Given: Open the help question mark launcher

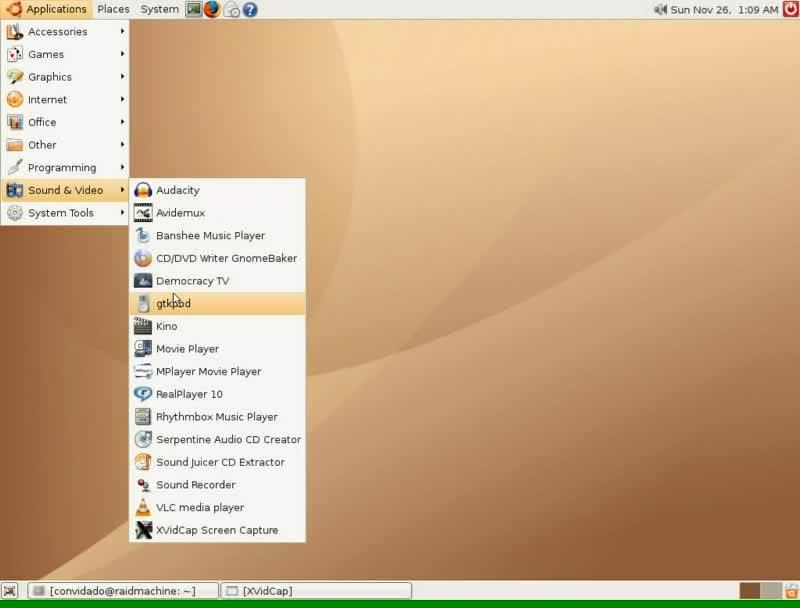Looking at the screenshot, I should [250, 10].
